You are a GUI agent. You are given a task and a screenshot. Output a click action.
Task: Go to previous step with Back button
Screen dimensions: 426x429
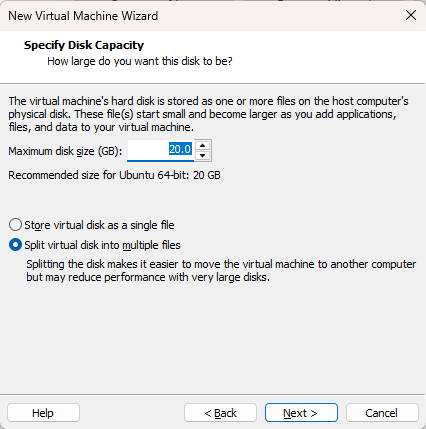point(220,413)
